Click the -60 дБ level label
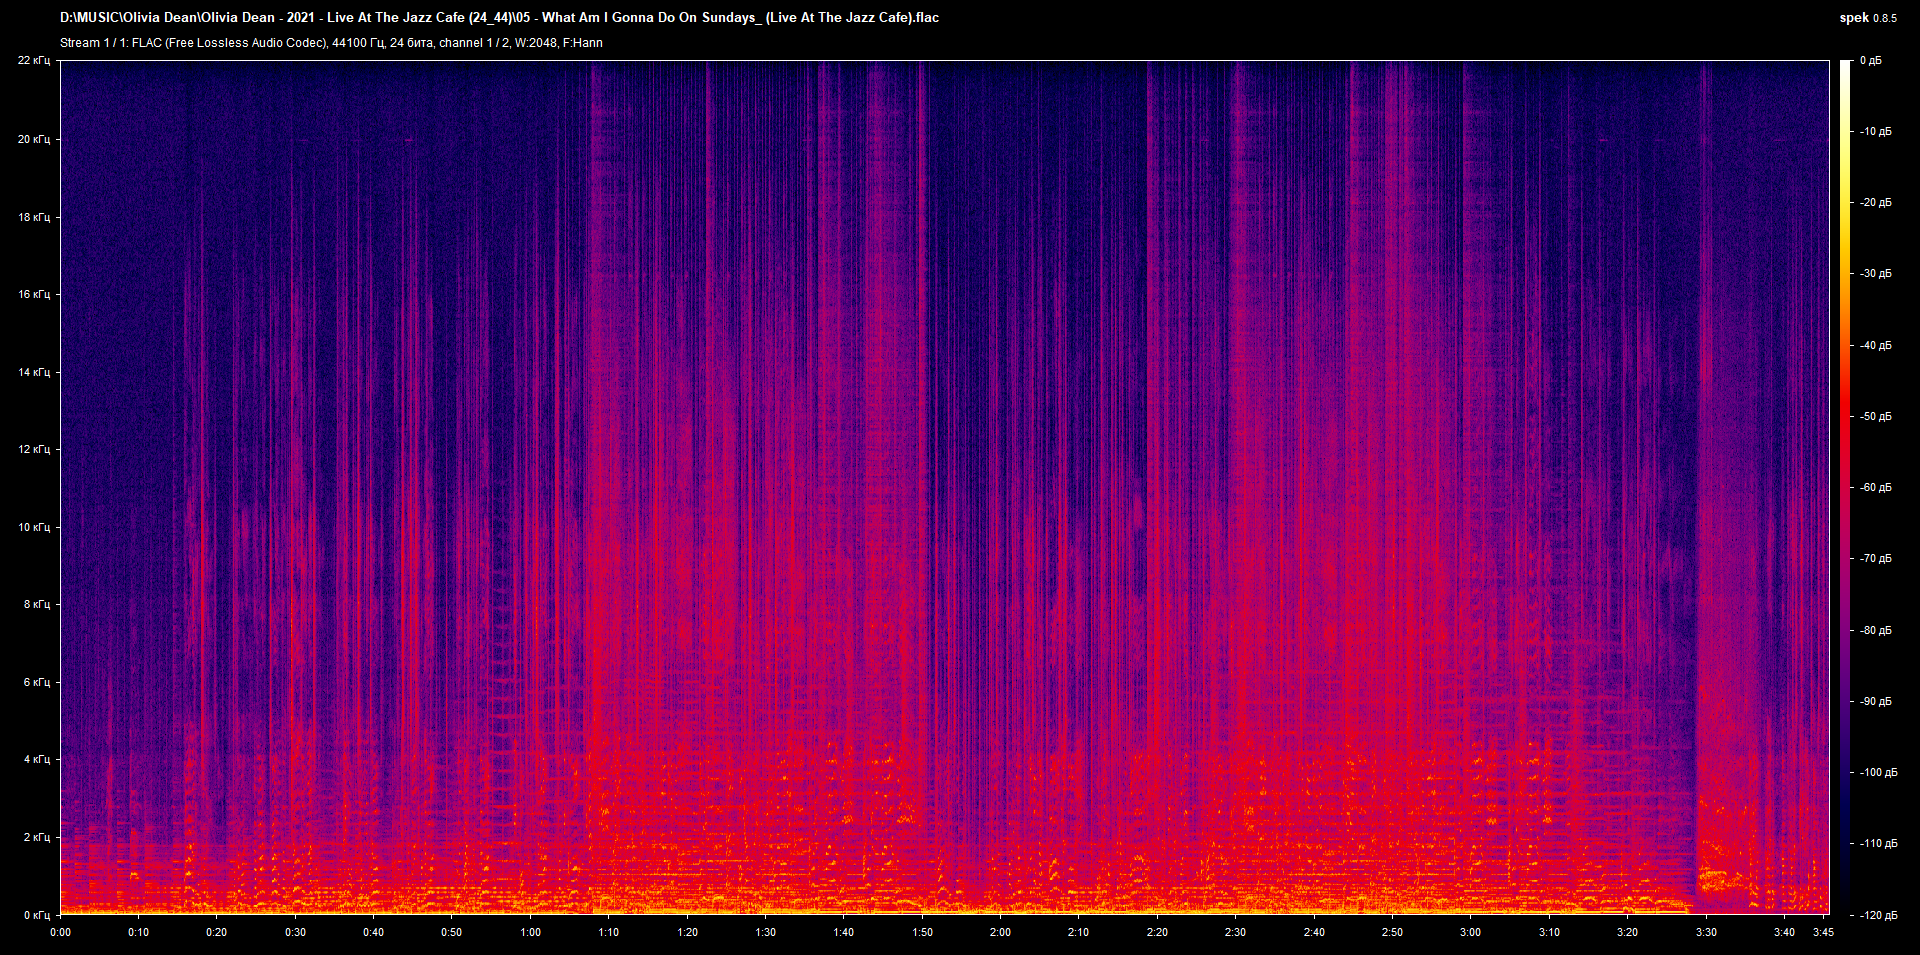The image size is (1920, 955). click(1875, 488)
